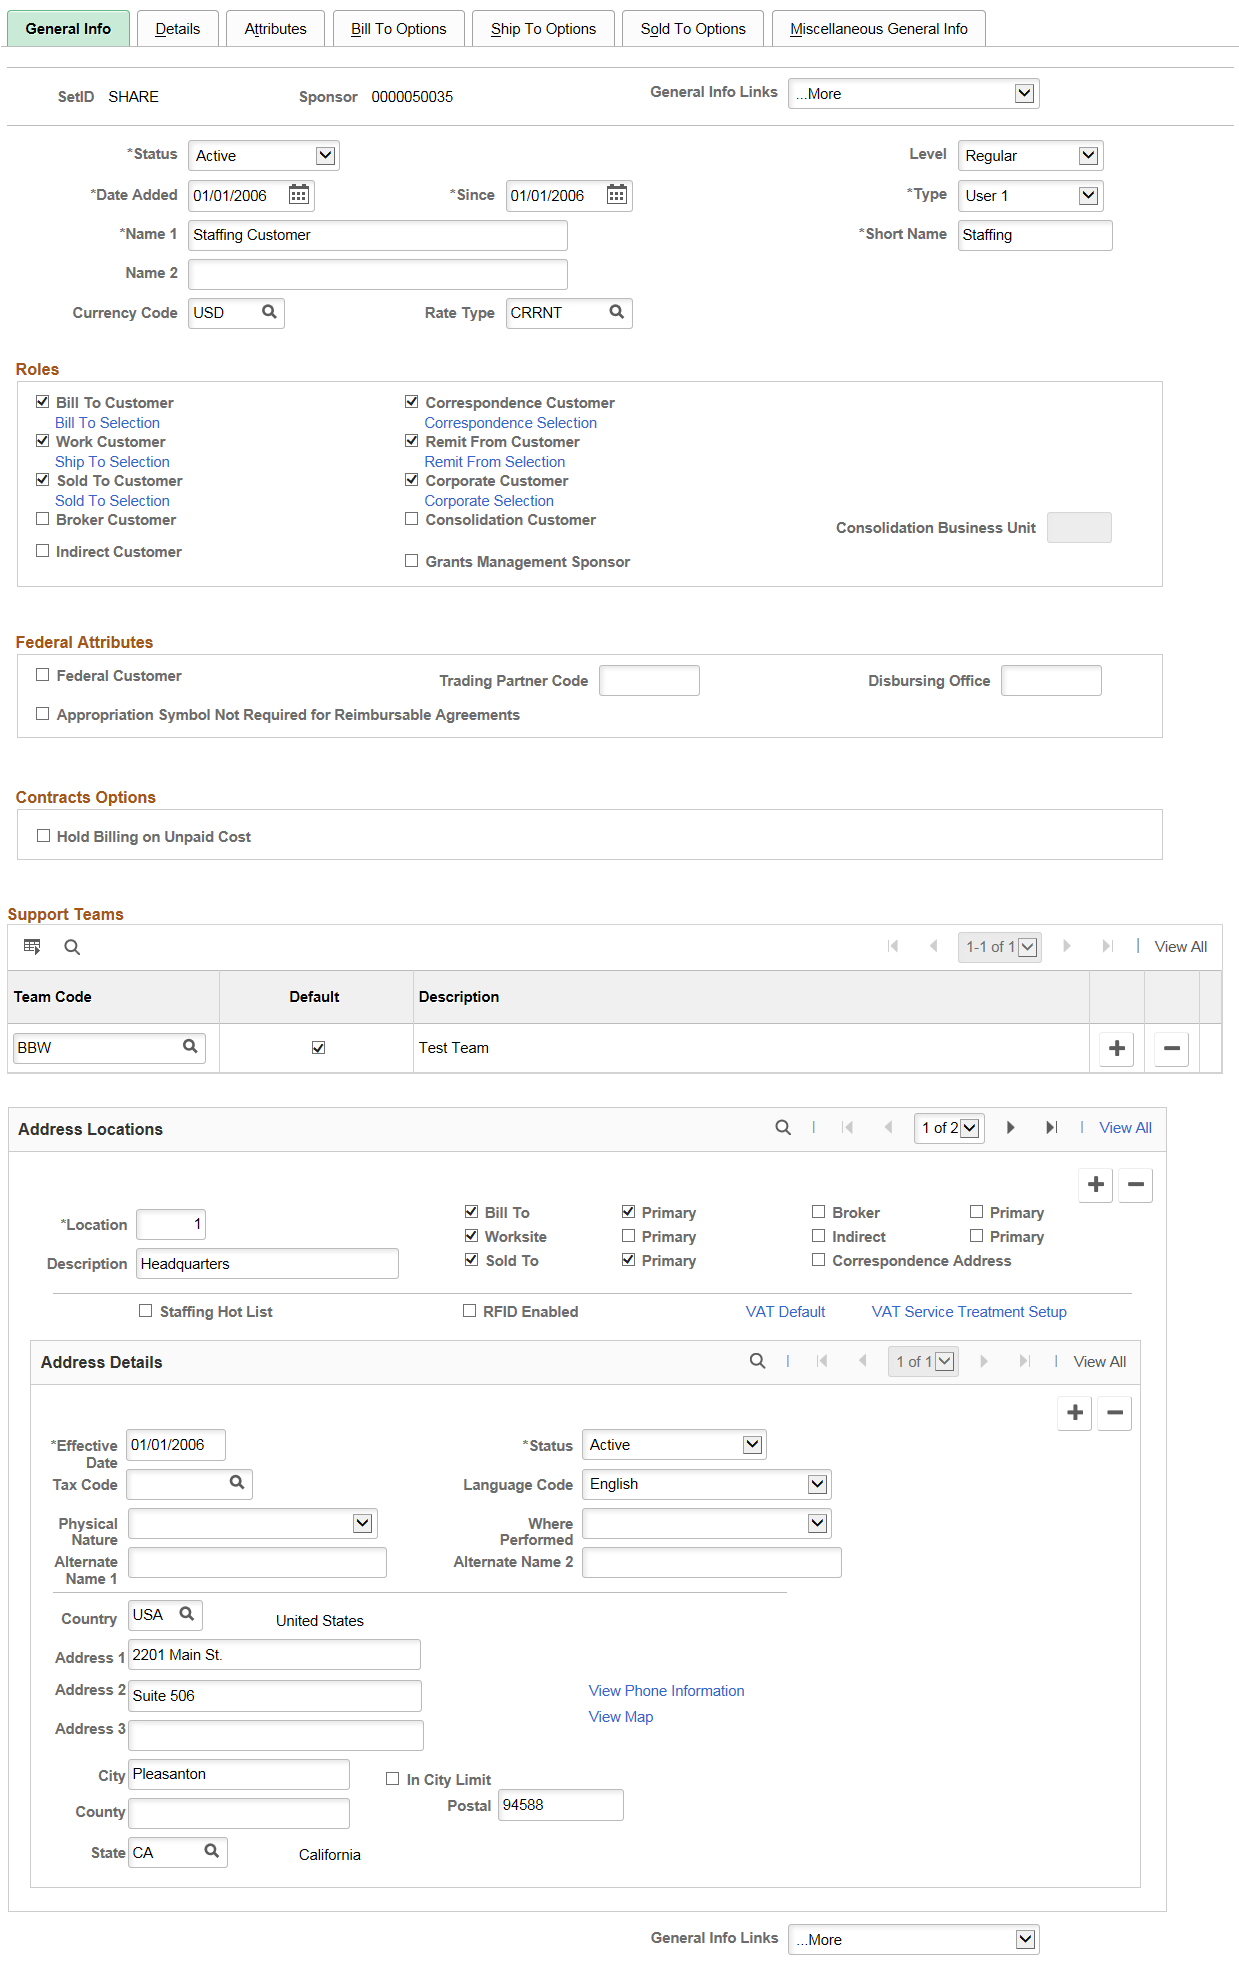The width and height of the screenshot is (1239, 1963).
Task: Click the Name 1 field
Action: pos(378,235)
